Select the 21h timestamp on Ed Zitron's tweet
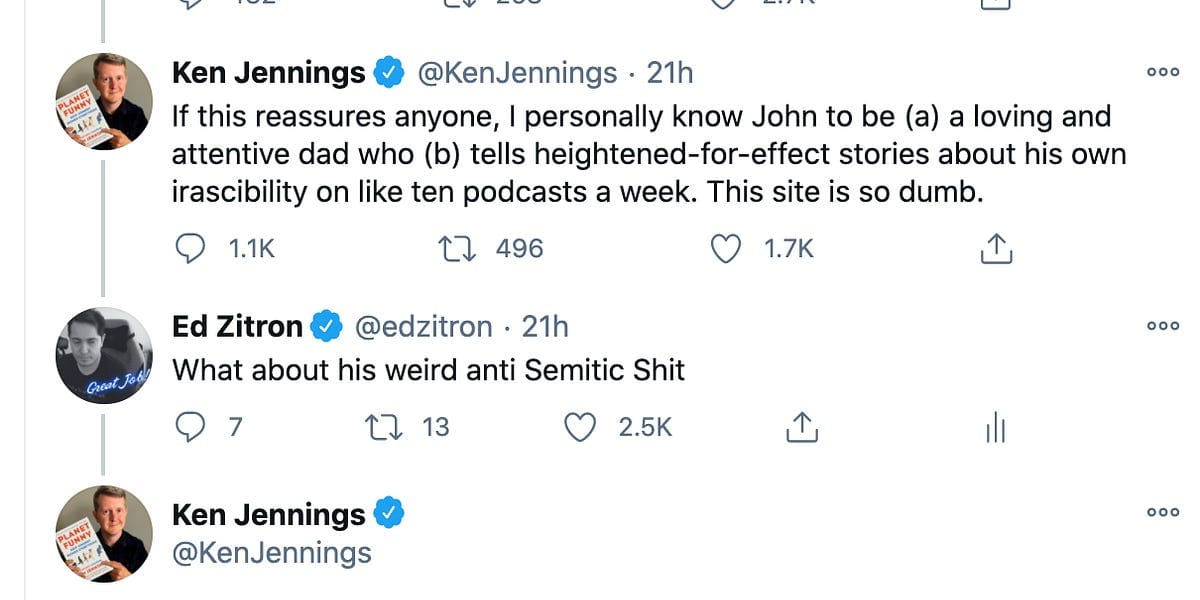Image resolution: width=1200 pixels, height=600 pixels. (x=546, y=325)
